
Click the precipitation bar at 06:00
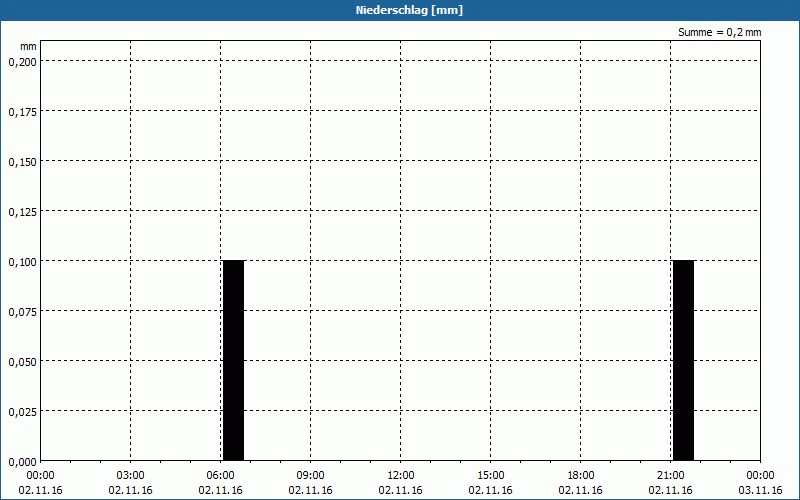(x=234, y=360)
